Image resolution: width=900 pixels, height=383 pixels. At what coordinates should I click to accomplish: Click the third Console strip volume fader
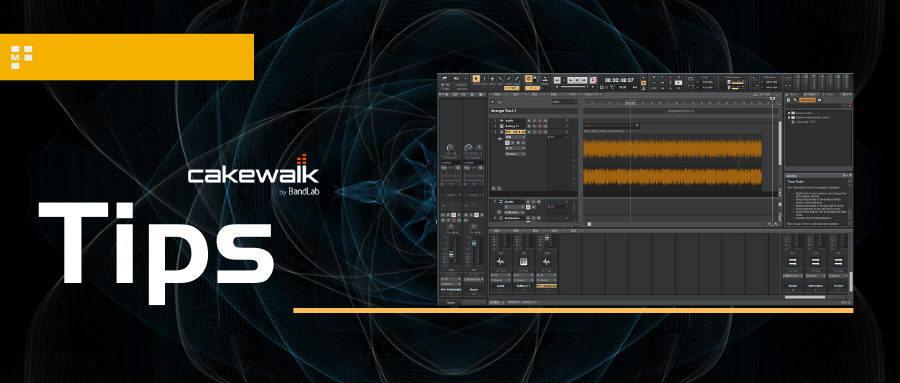[547, 238]
